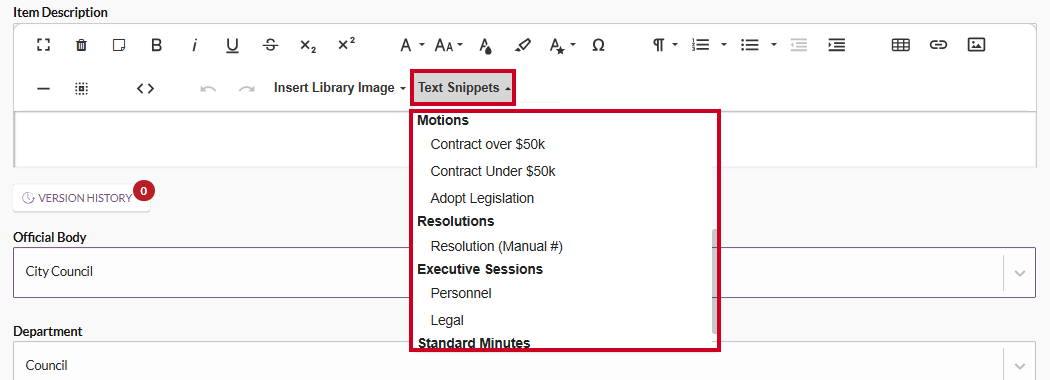Click increase indent icon
Viewport: 1050px width, 380px height.
[x=836, y=45]
